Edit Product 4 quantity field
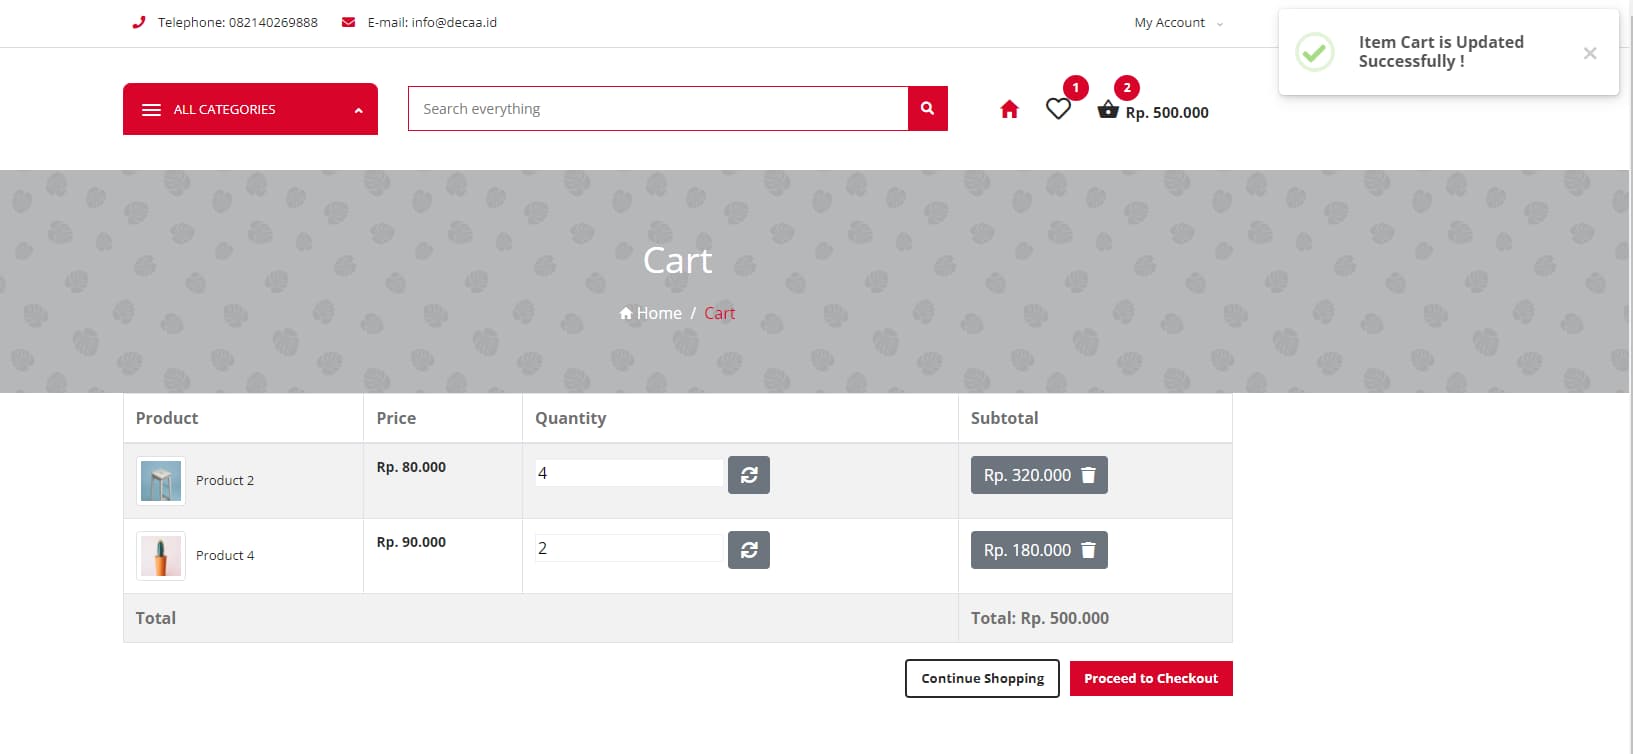 [x=629, y=548]
